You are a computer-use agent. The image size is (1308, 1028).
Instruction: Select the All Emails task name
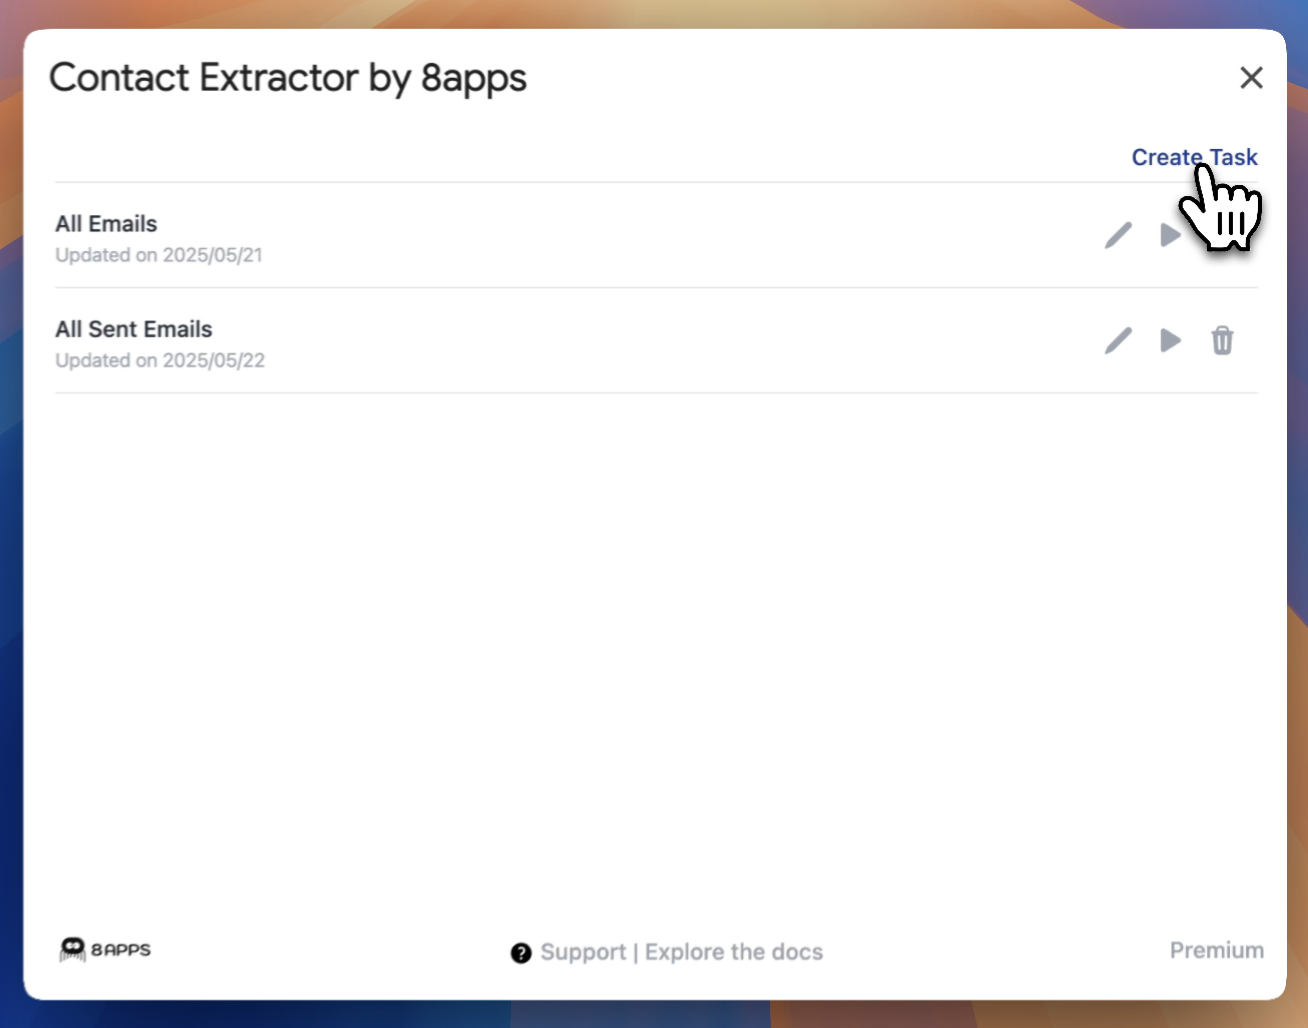click(106, 224)
